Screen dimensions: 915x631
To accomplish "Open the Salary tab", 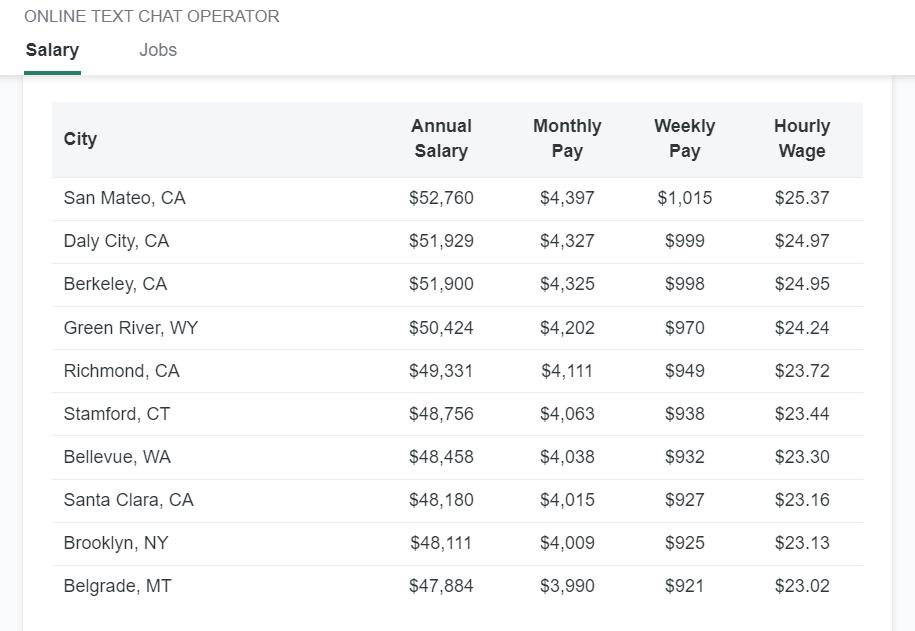I will point(53,50).
